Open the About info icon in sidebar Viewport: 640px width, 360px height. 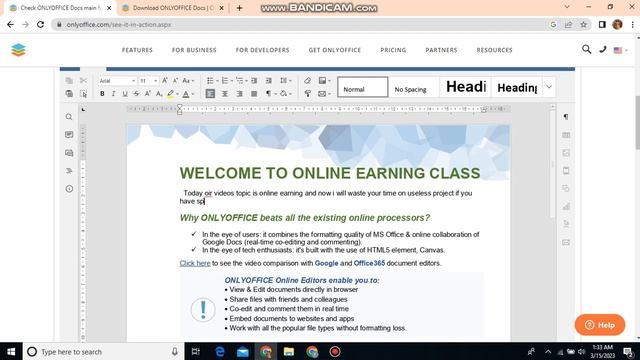(69, 189)
